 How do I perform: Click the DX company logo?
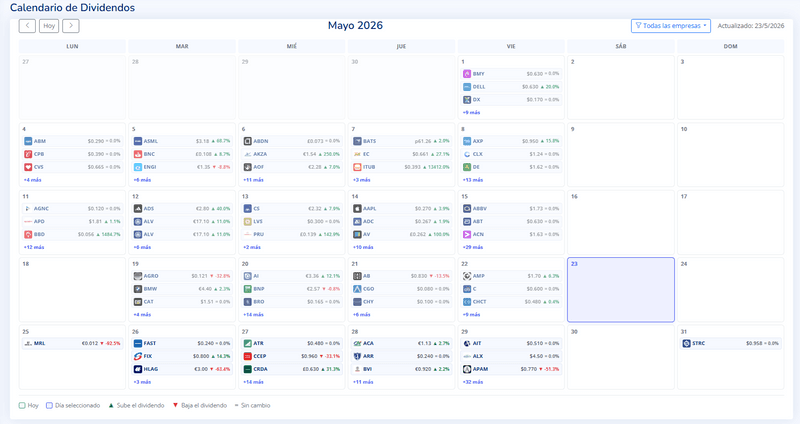[x=467, y=99]
